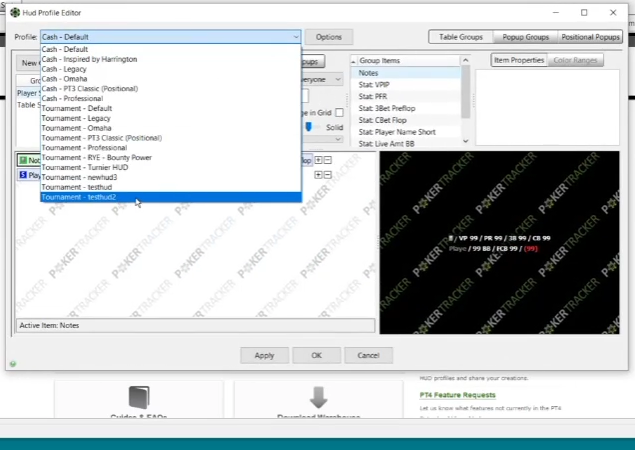The height and width of the screenshot is (450, 635).
Task: Click the HUD preview stat line 'VP 99'
Action: (470, 238)
